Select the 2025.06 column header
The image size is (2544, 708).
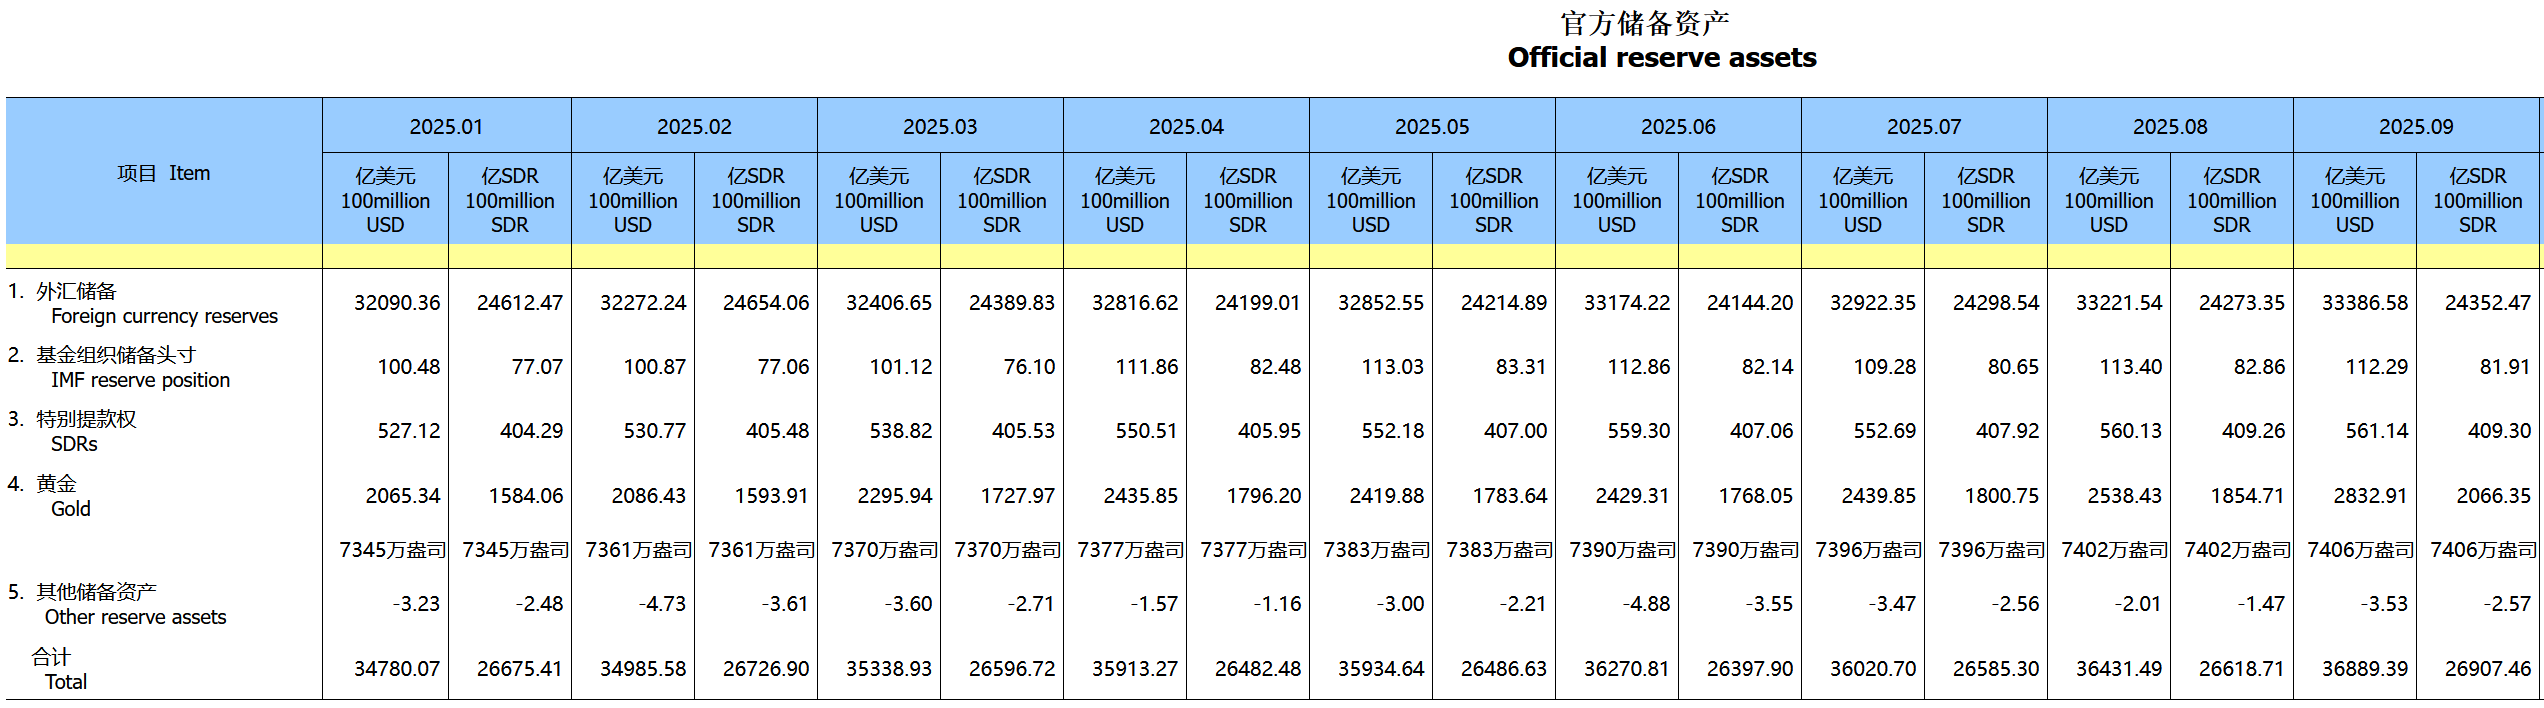(1678, 127)
